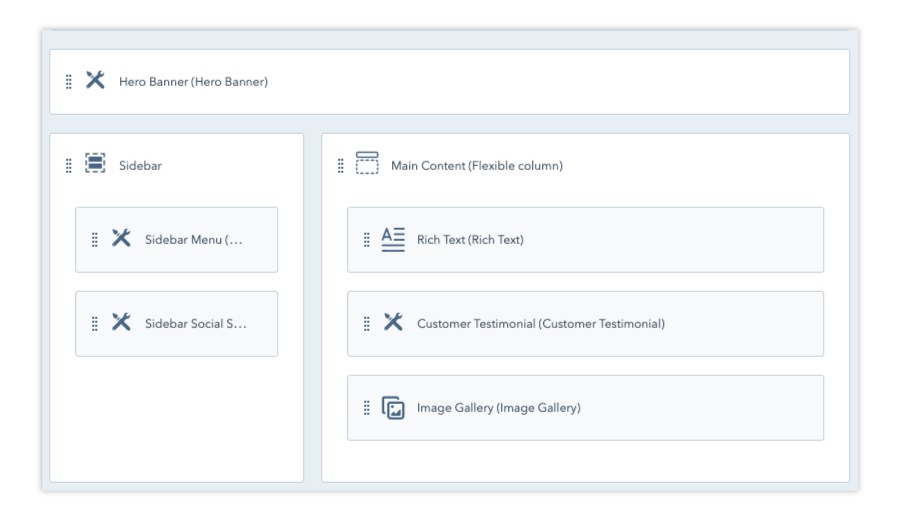Click the Image Gallery module drag handle
This screenshot has width=901, height=521.
[366, 408]
